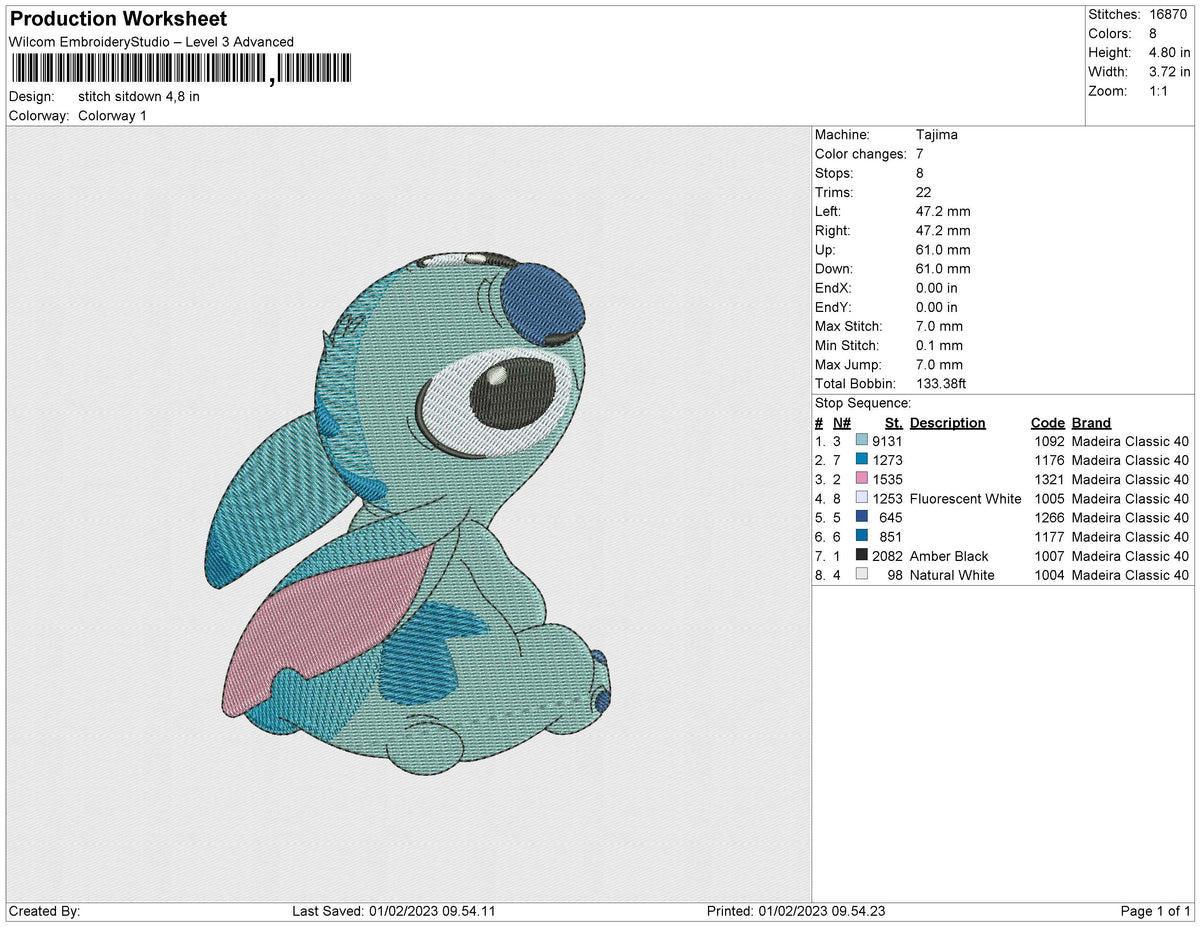Viewport: 1200px width, 927px height.
Task: Select the Natural White swatch
Action: click(860, 575)
